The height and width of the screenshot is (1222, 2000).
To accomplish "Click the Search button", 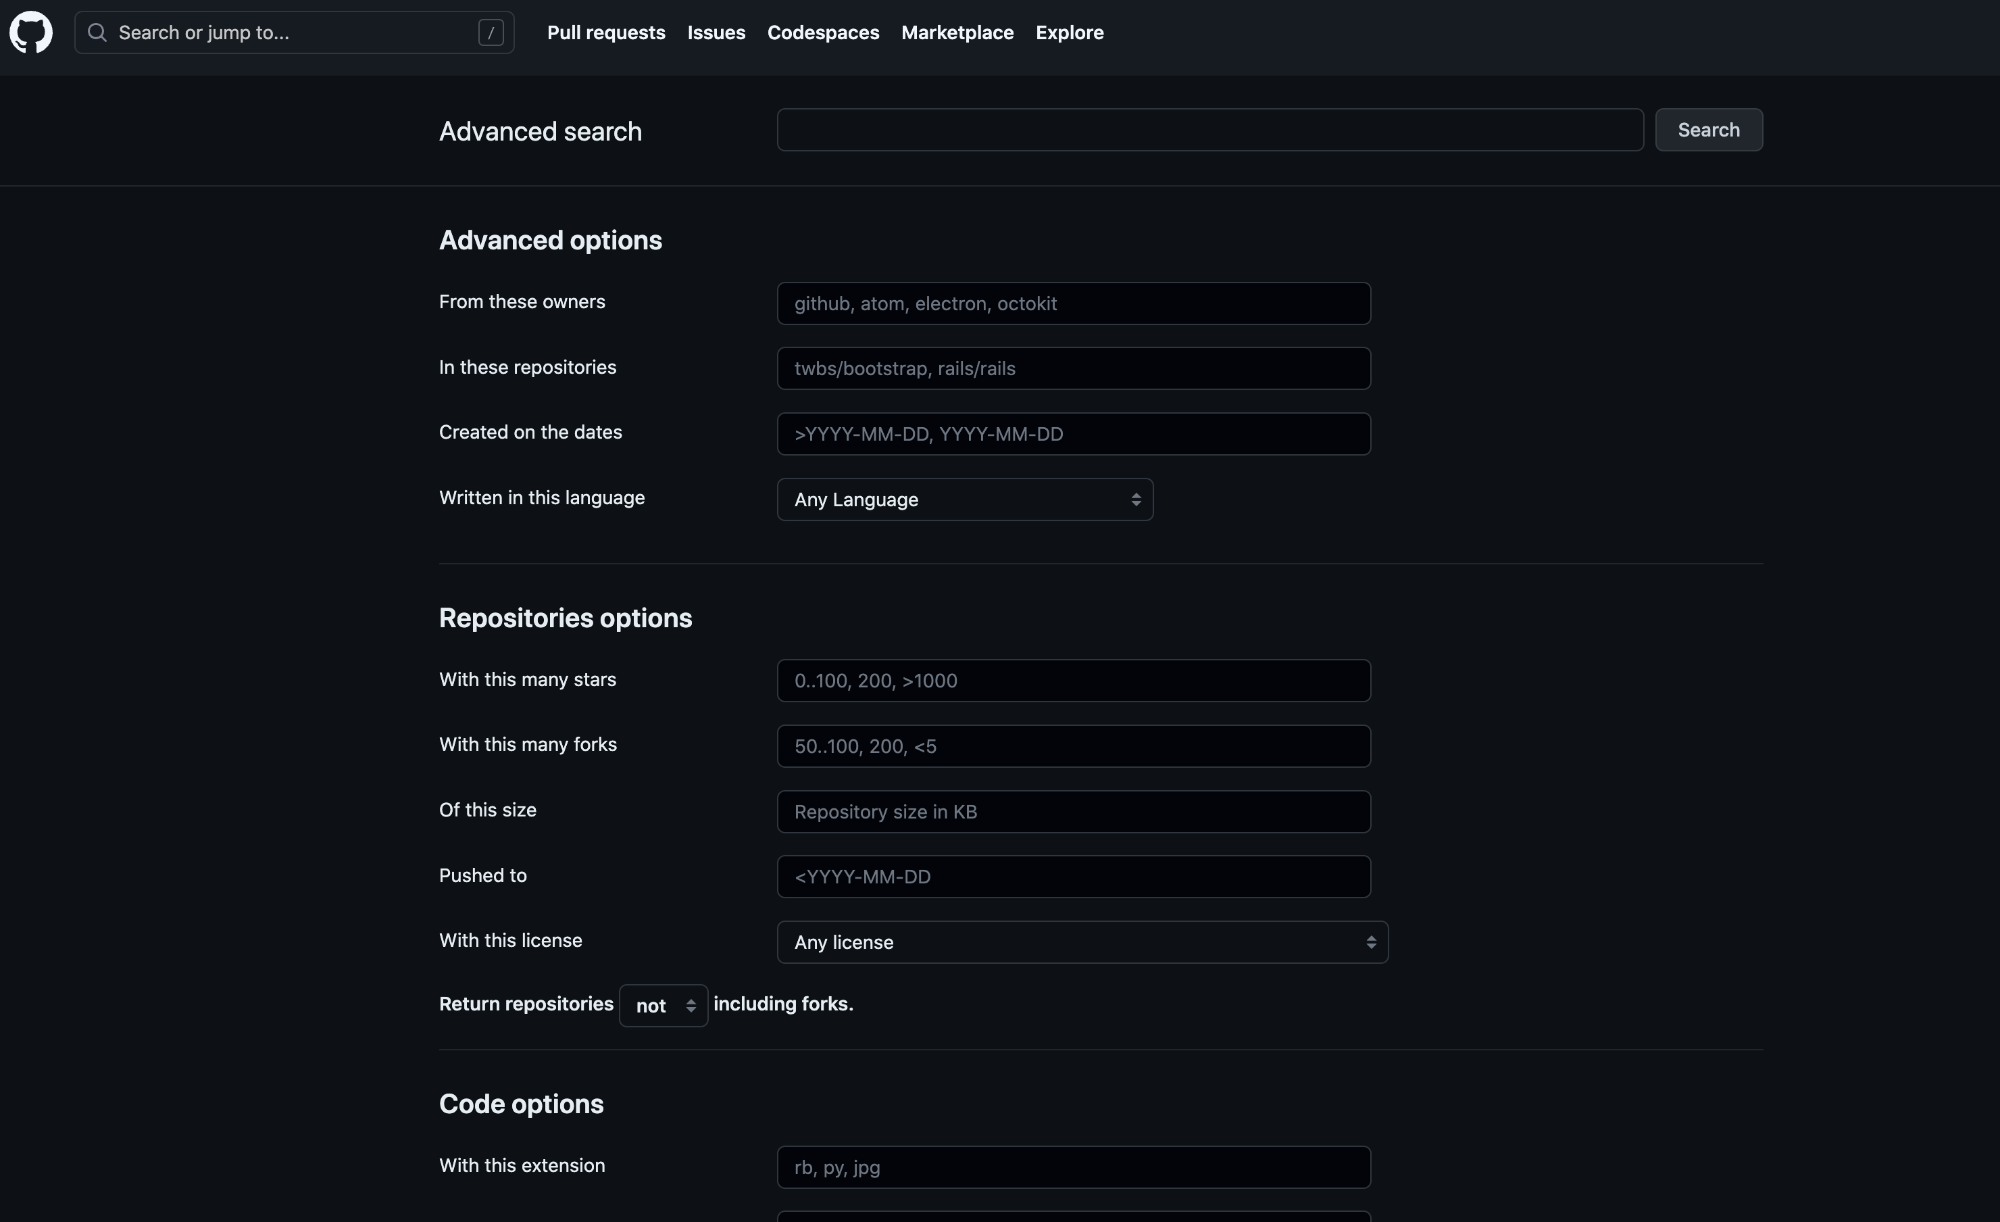I will pos(1708,130).
